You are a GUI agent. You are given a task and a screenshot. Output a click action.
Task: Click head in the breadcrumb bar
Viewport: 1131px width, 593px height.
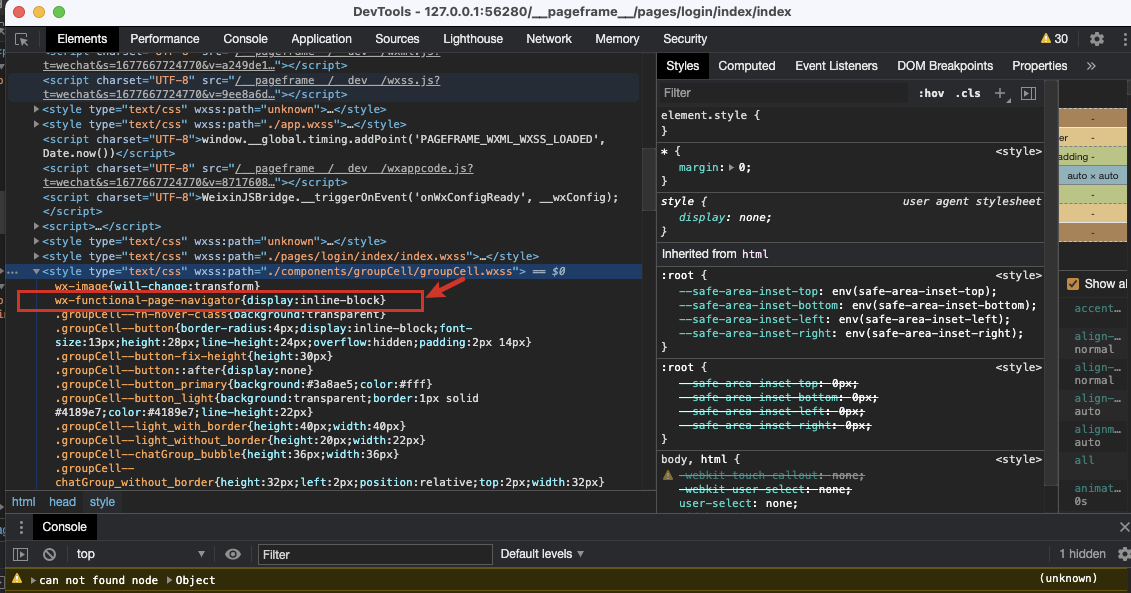tap(62, 502)
